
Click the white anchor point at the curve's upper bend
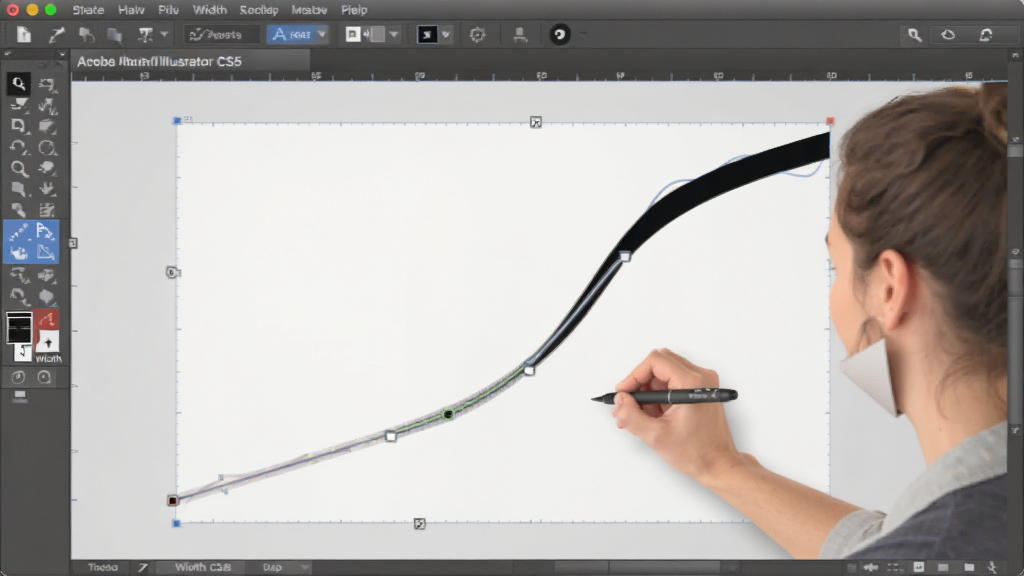pyautogui.click(x=625, y=257)
